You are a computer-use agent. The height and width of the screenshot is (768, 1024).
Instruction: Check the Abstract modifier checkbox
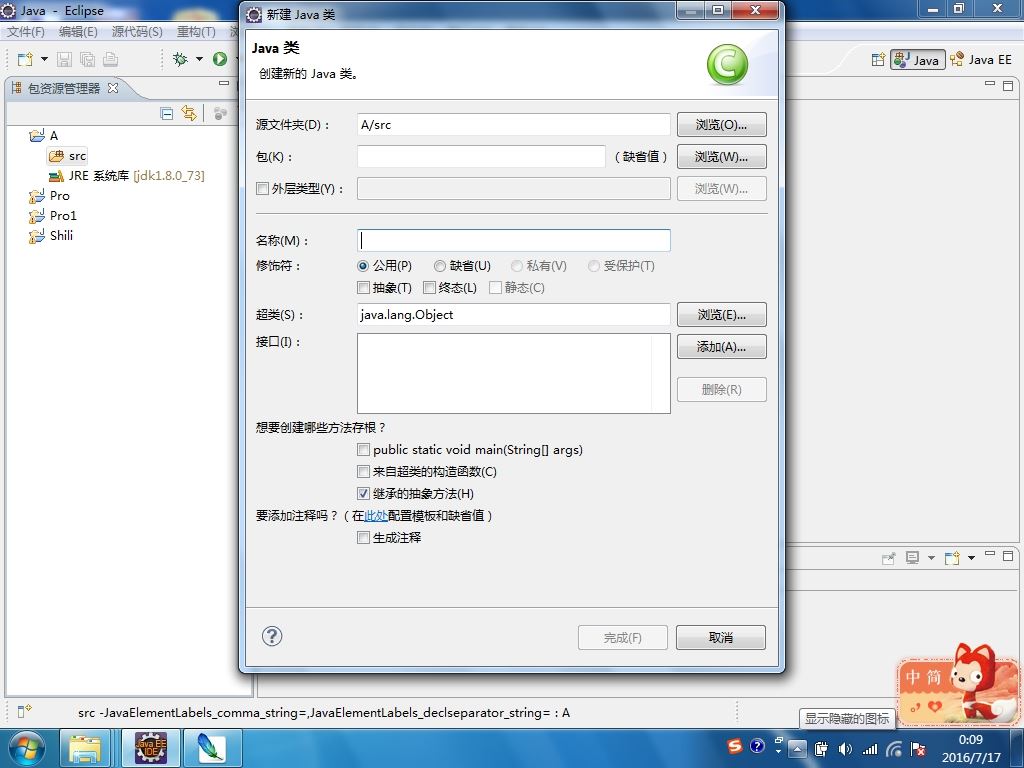[363, 287]
